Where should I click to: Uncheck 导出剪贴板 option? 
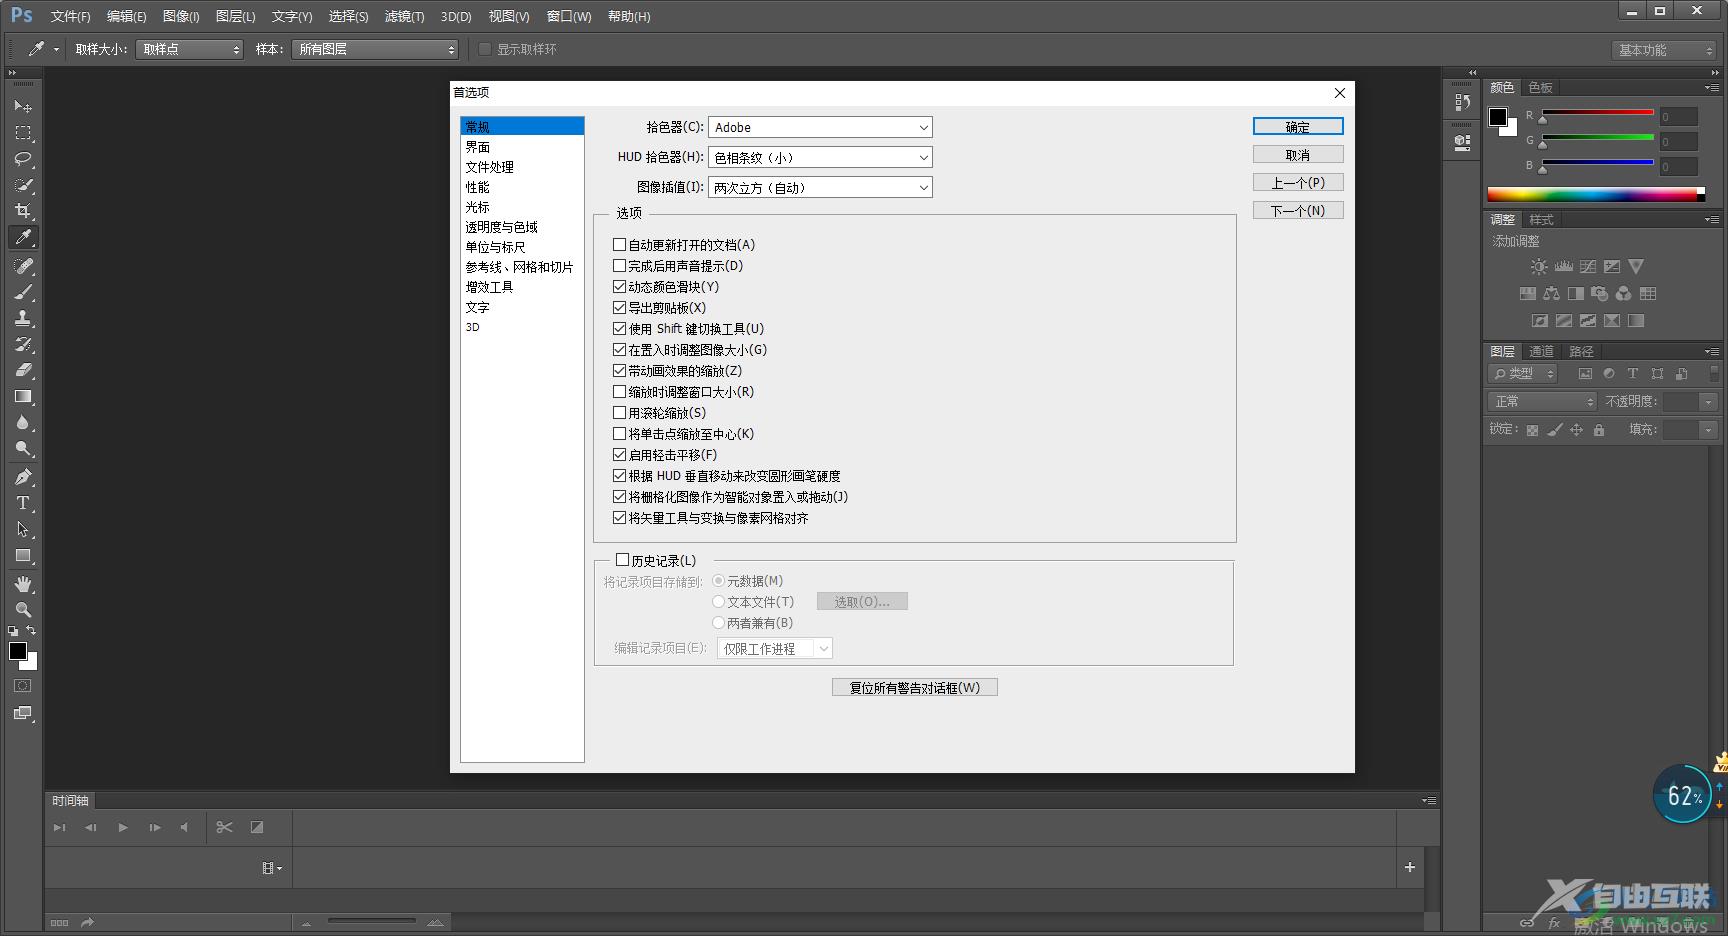tap(619, 307)
